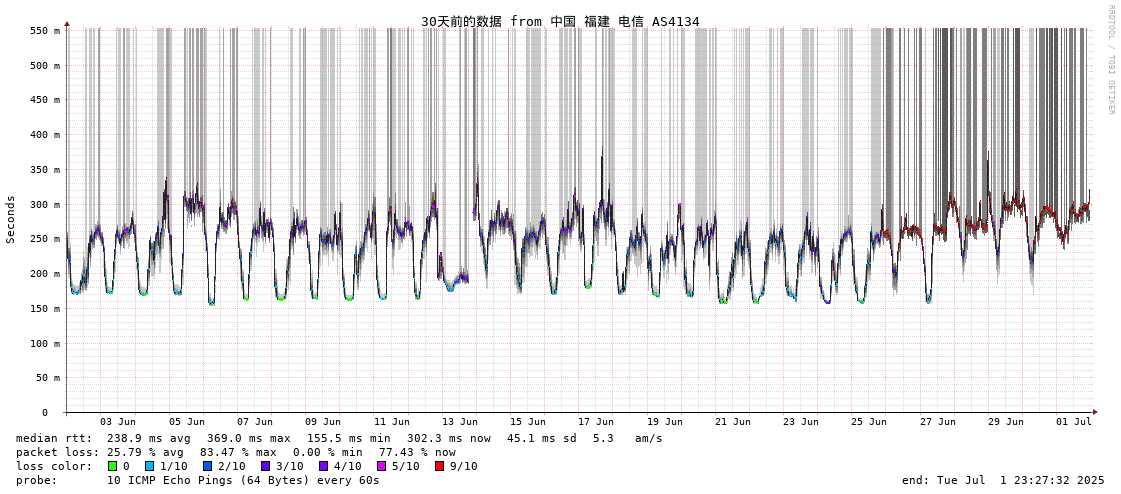1121x494 pixels.
Task: Click the '155.5 ms min' value
Action: [x=348, y=438]
